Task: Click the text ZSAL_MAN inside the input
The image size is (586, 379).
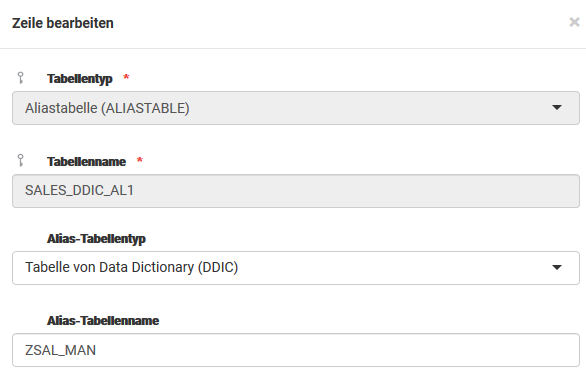Action: (61, 350)
